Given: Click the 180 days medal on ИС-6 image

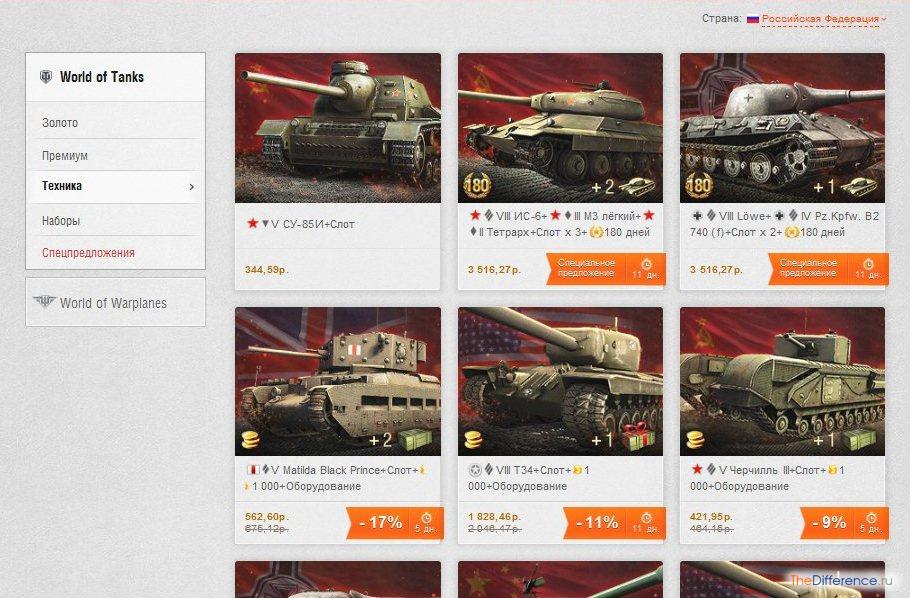Looking at the screenshot, I should 476,186.
